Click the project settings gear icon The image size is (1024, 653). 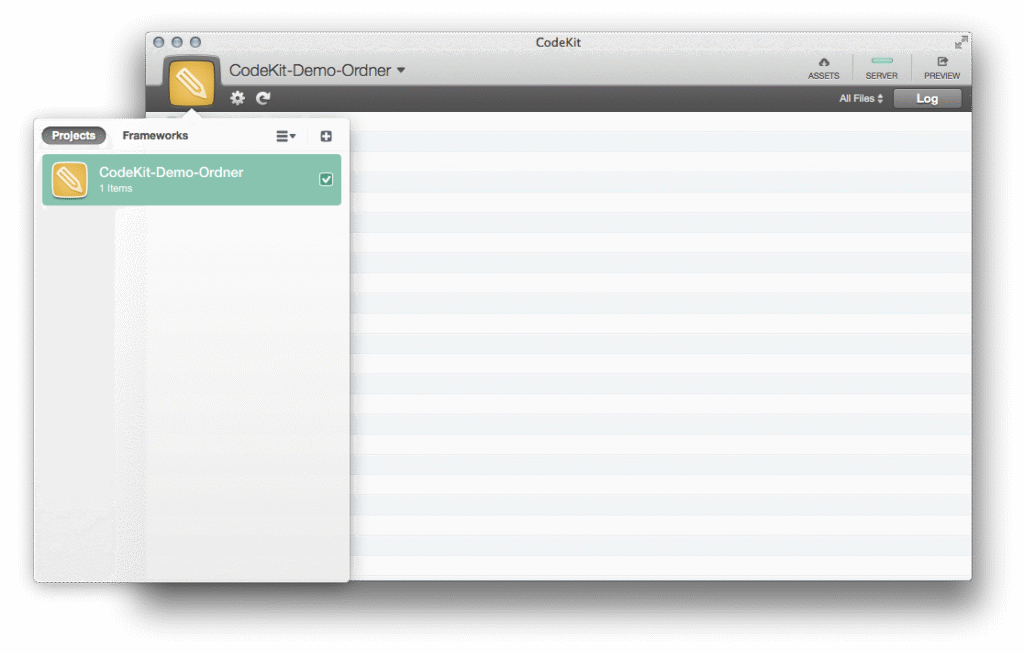click(x=237, y=98)
